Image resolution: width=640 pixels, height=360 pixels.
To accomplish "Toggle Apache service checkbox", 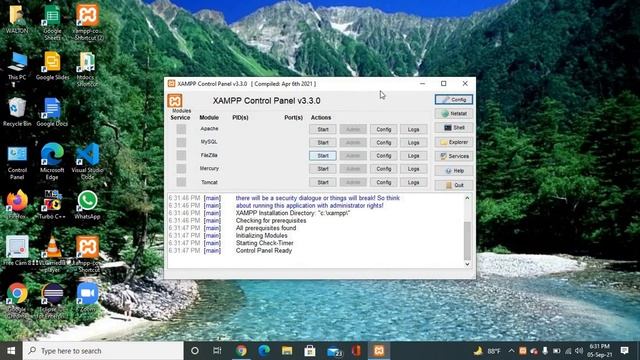I will pos(181,129).
